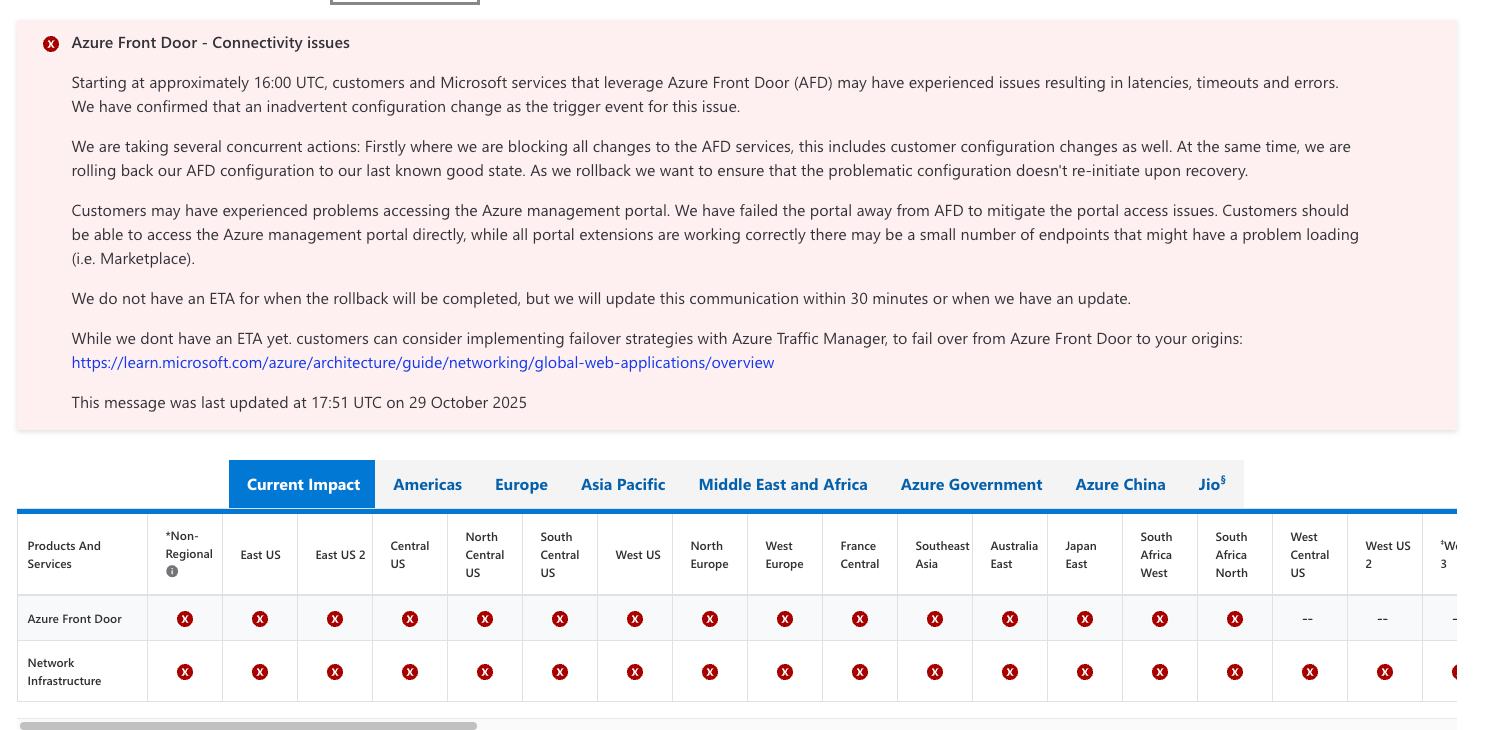Click Network Infrastructure Japan East status icon
Image resolution: width=1506 pixels, height=730 pixels.
click(x=1085, y=672)
